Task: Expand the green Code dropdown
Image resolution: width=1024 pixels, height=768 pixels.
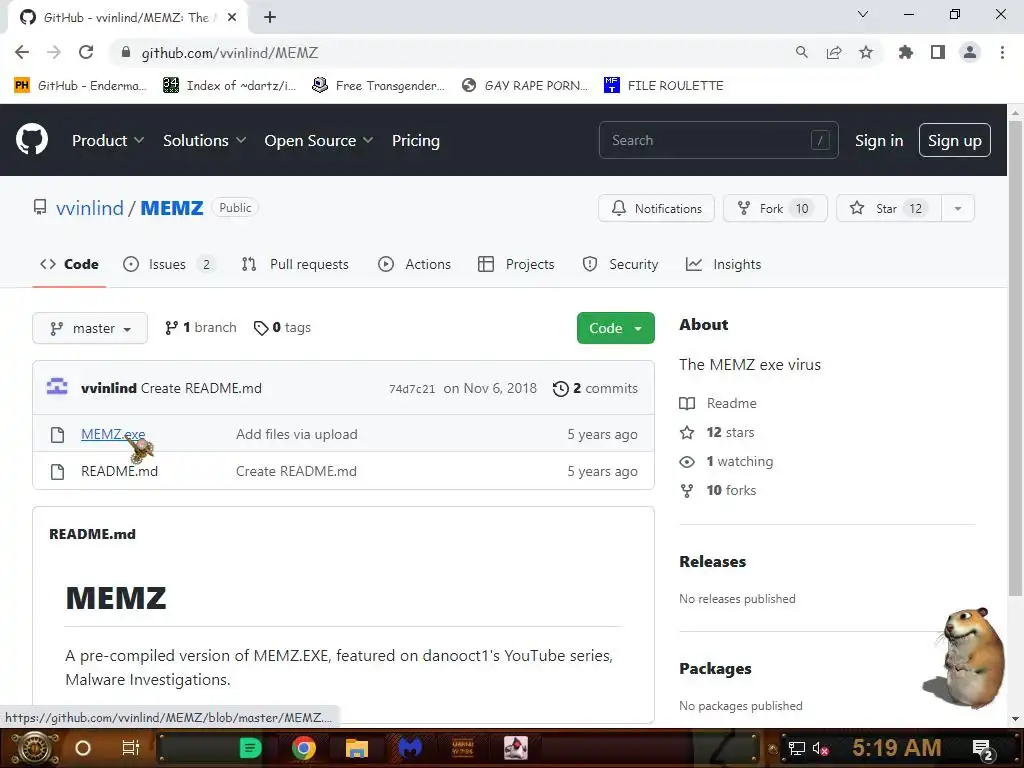Action: pyautogui.click(x=615, y=328)
